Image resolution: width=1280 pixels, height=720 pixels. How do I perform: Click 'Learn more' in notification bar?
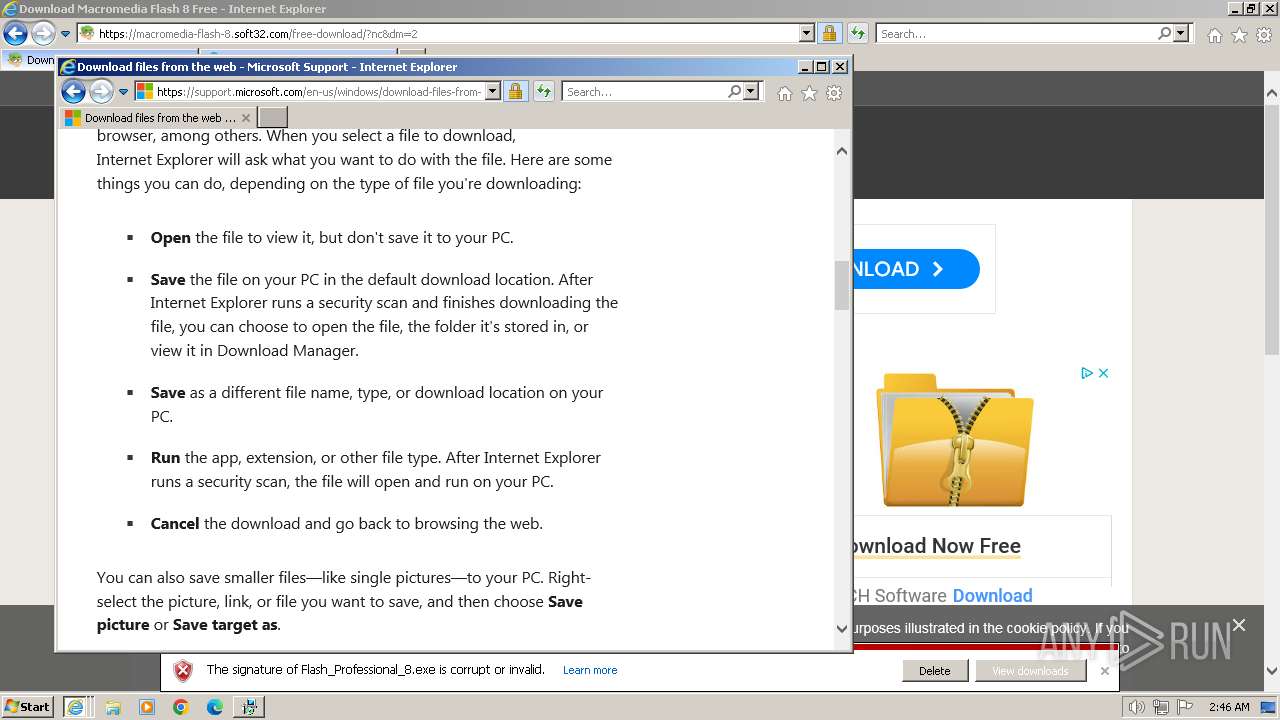(x=590, y=670)
